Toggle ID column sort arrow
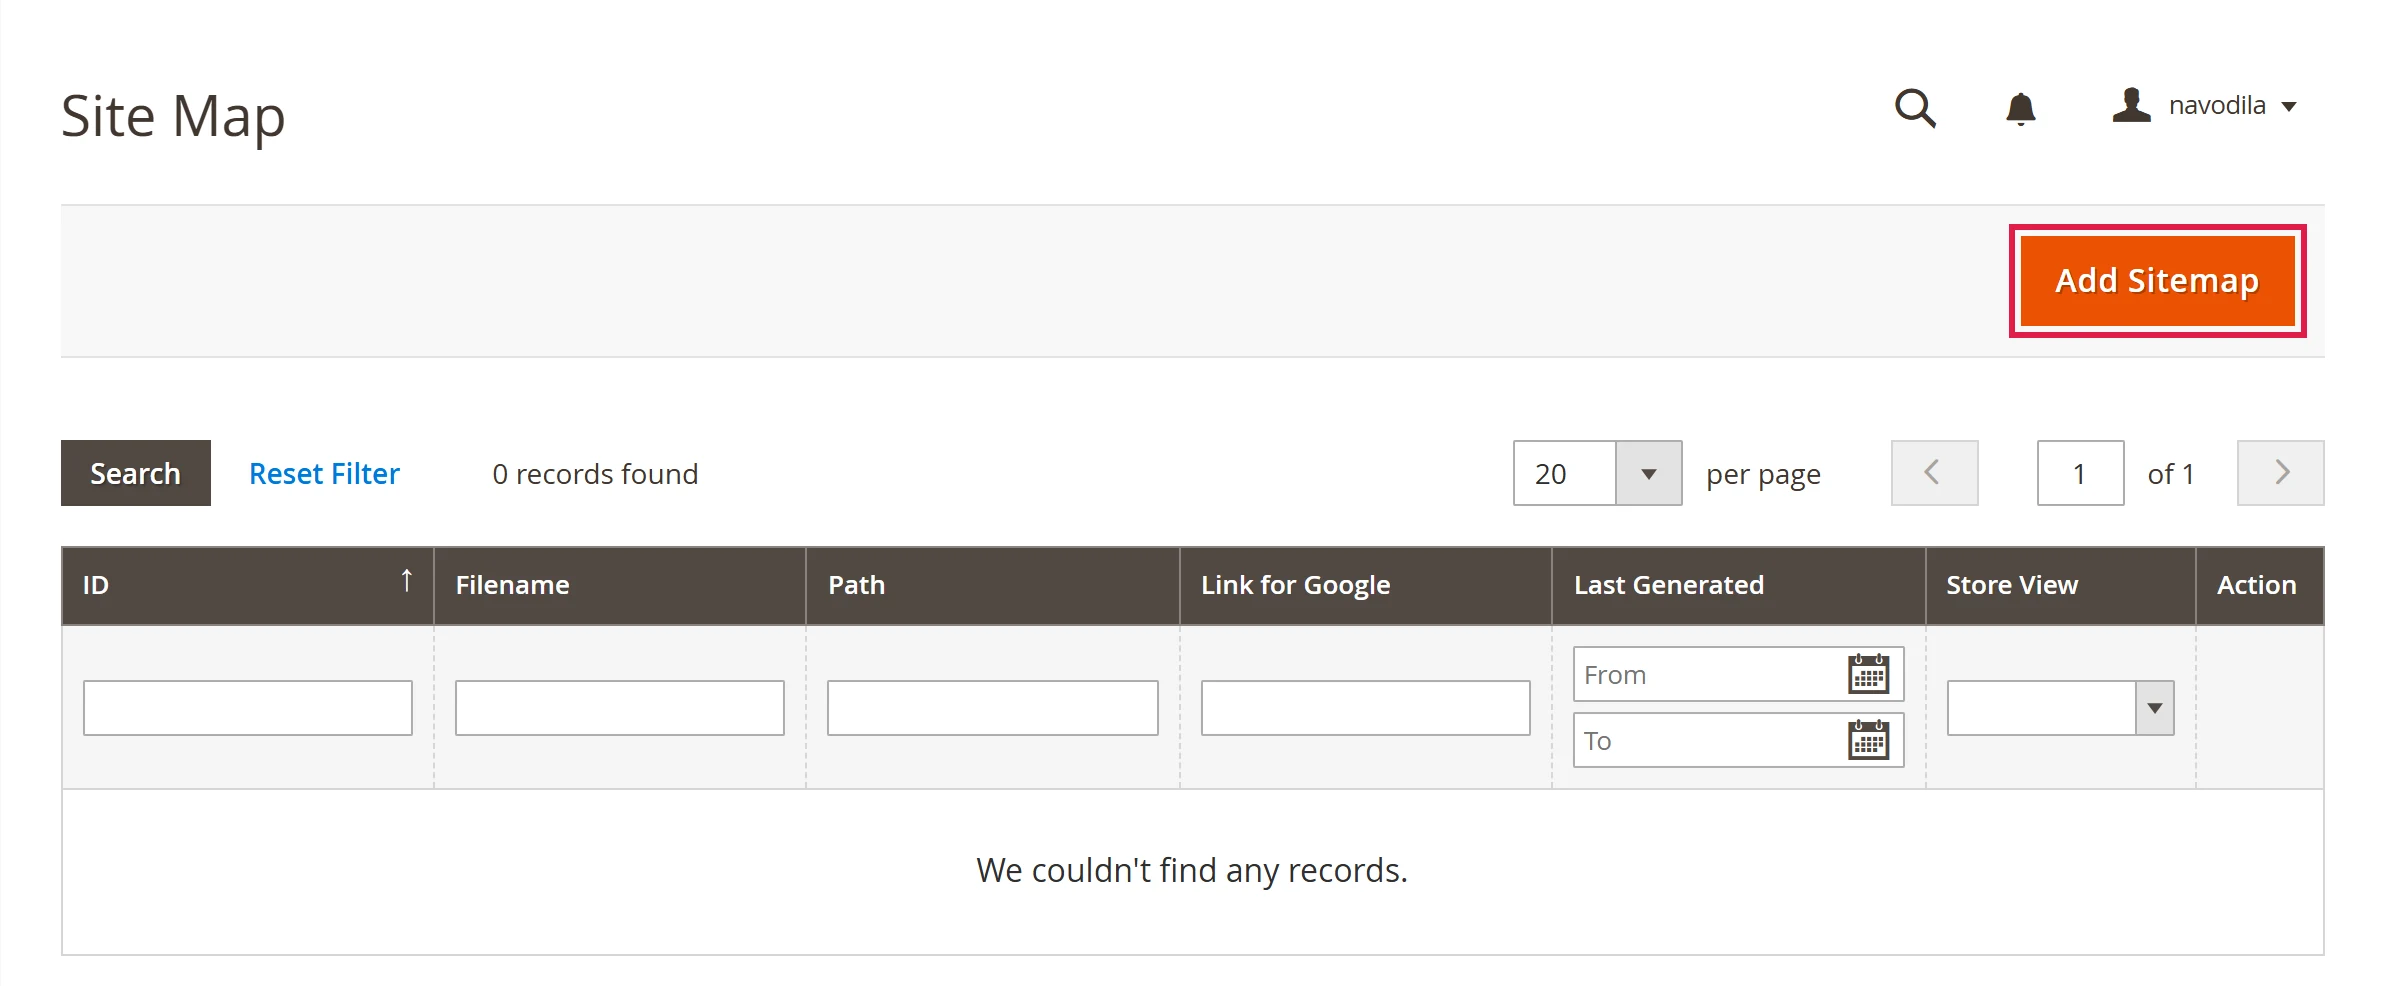Screen dimensions: 2384x986 pyautogui.click(x=406, y=580)
